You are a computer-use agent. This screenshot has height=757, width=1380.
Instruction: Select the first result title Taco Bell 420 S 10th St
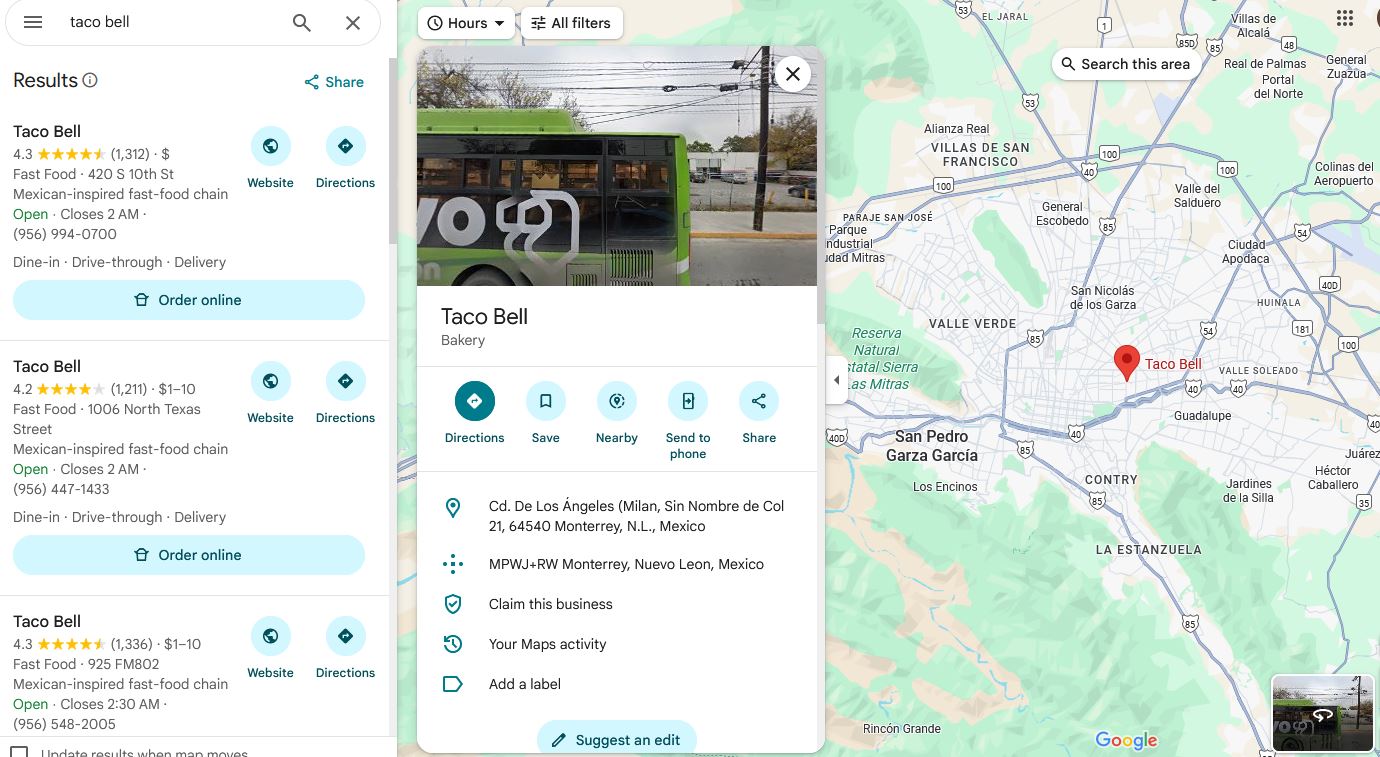47,131
